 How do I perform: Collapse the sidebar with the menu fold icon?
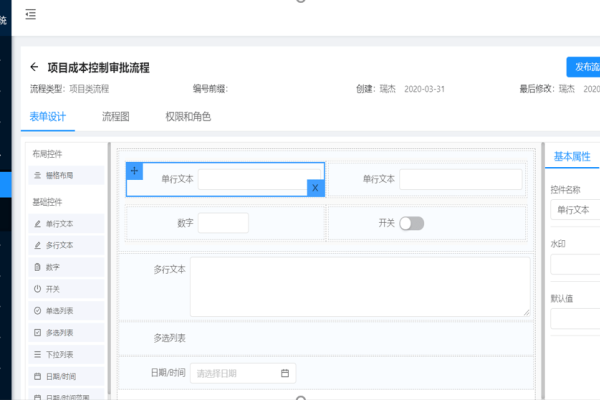pyautogui.click(x=31, y=15)
